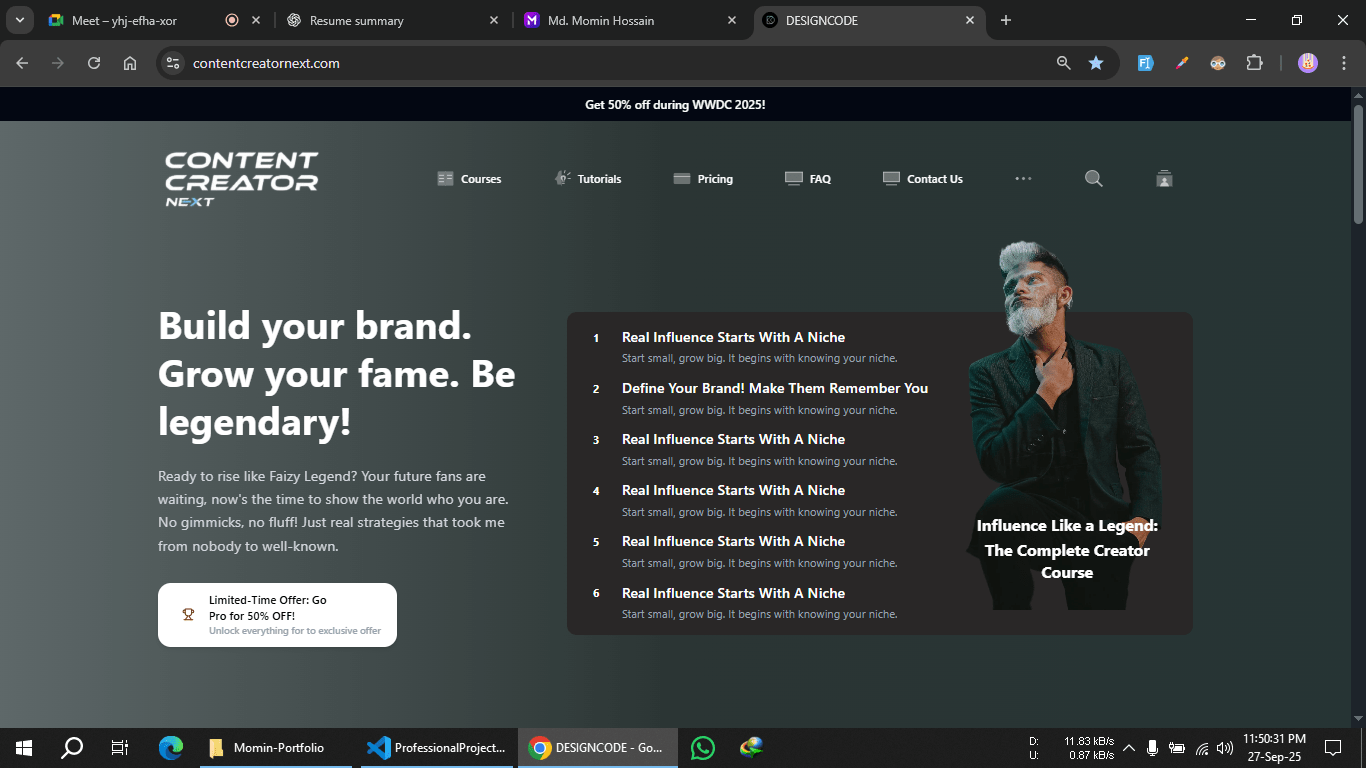Open WhatsApp from the taskbar
Viewport: 1366px width, 768px height.
pos(703,747)
